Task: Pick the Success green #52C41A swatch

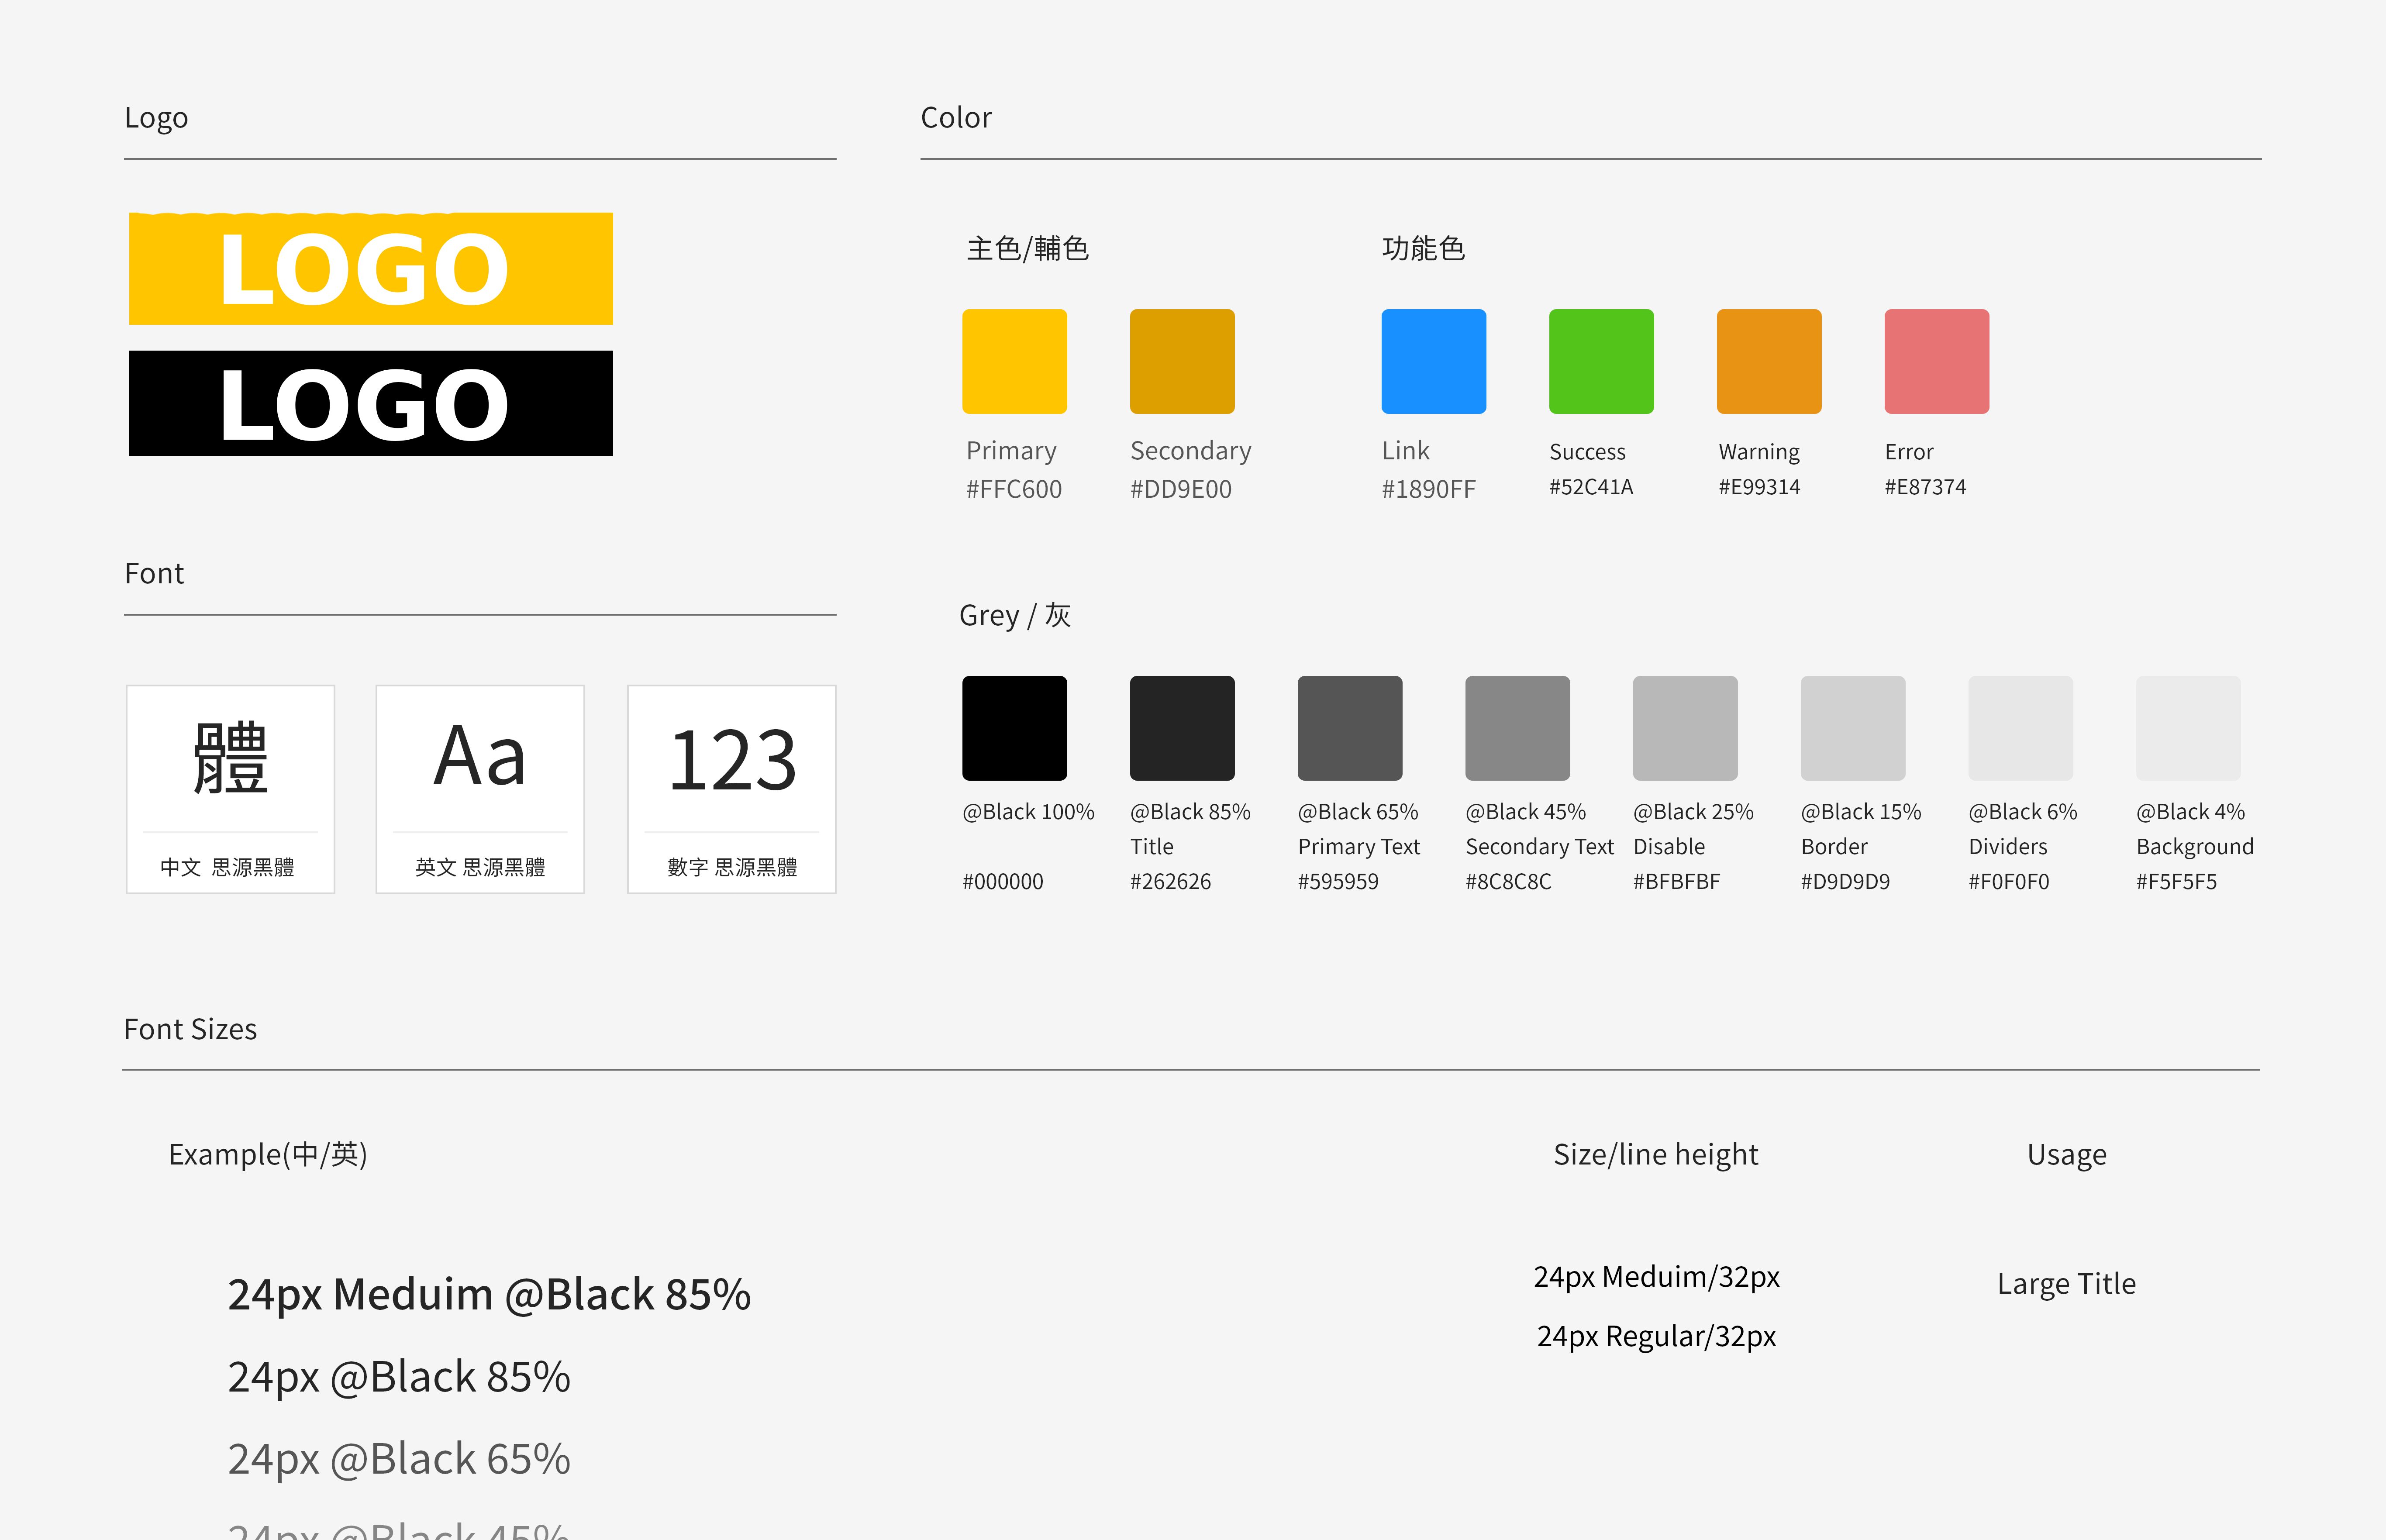Action: pos(1601,361)
